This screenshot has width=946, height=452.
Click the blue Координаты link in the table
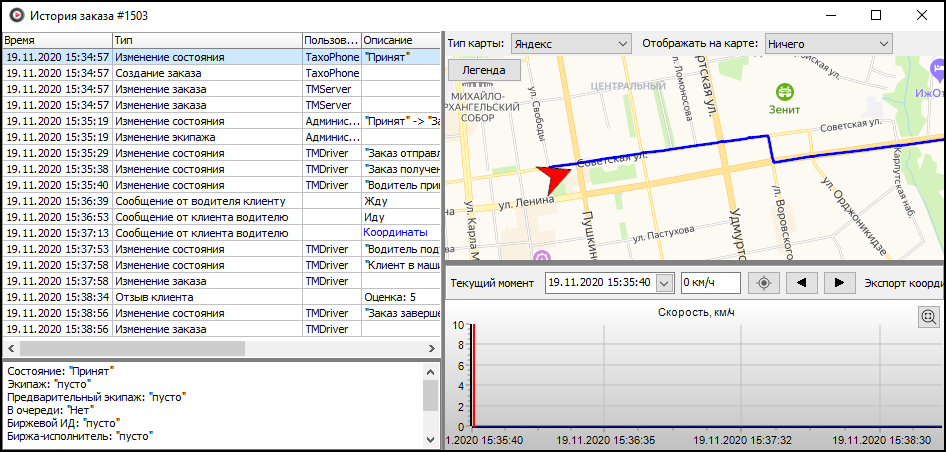(394, 233)
